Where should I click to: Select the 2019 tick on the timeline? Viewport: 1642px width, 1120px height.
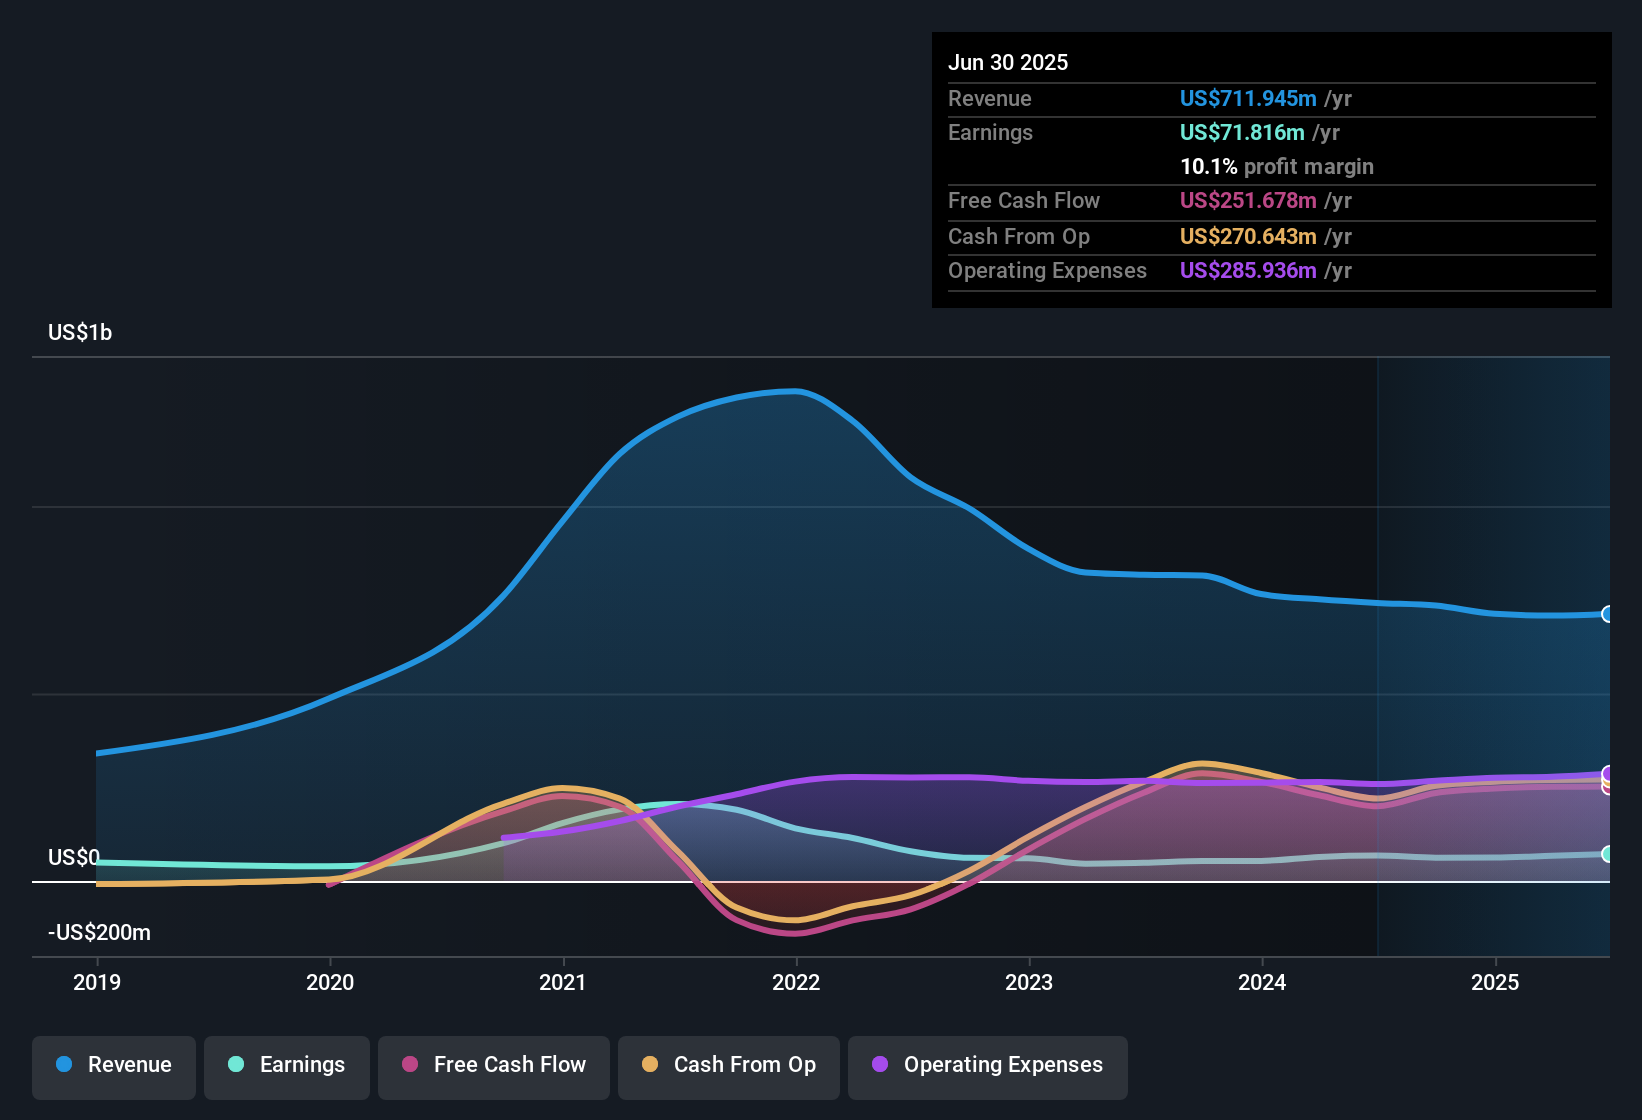click(x=97, y=982)
